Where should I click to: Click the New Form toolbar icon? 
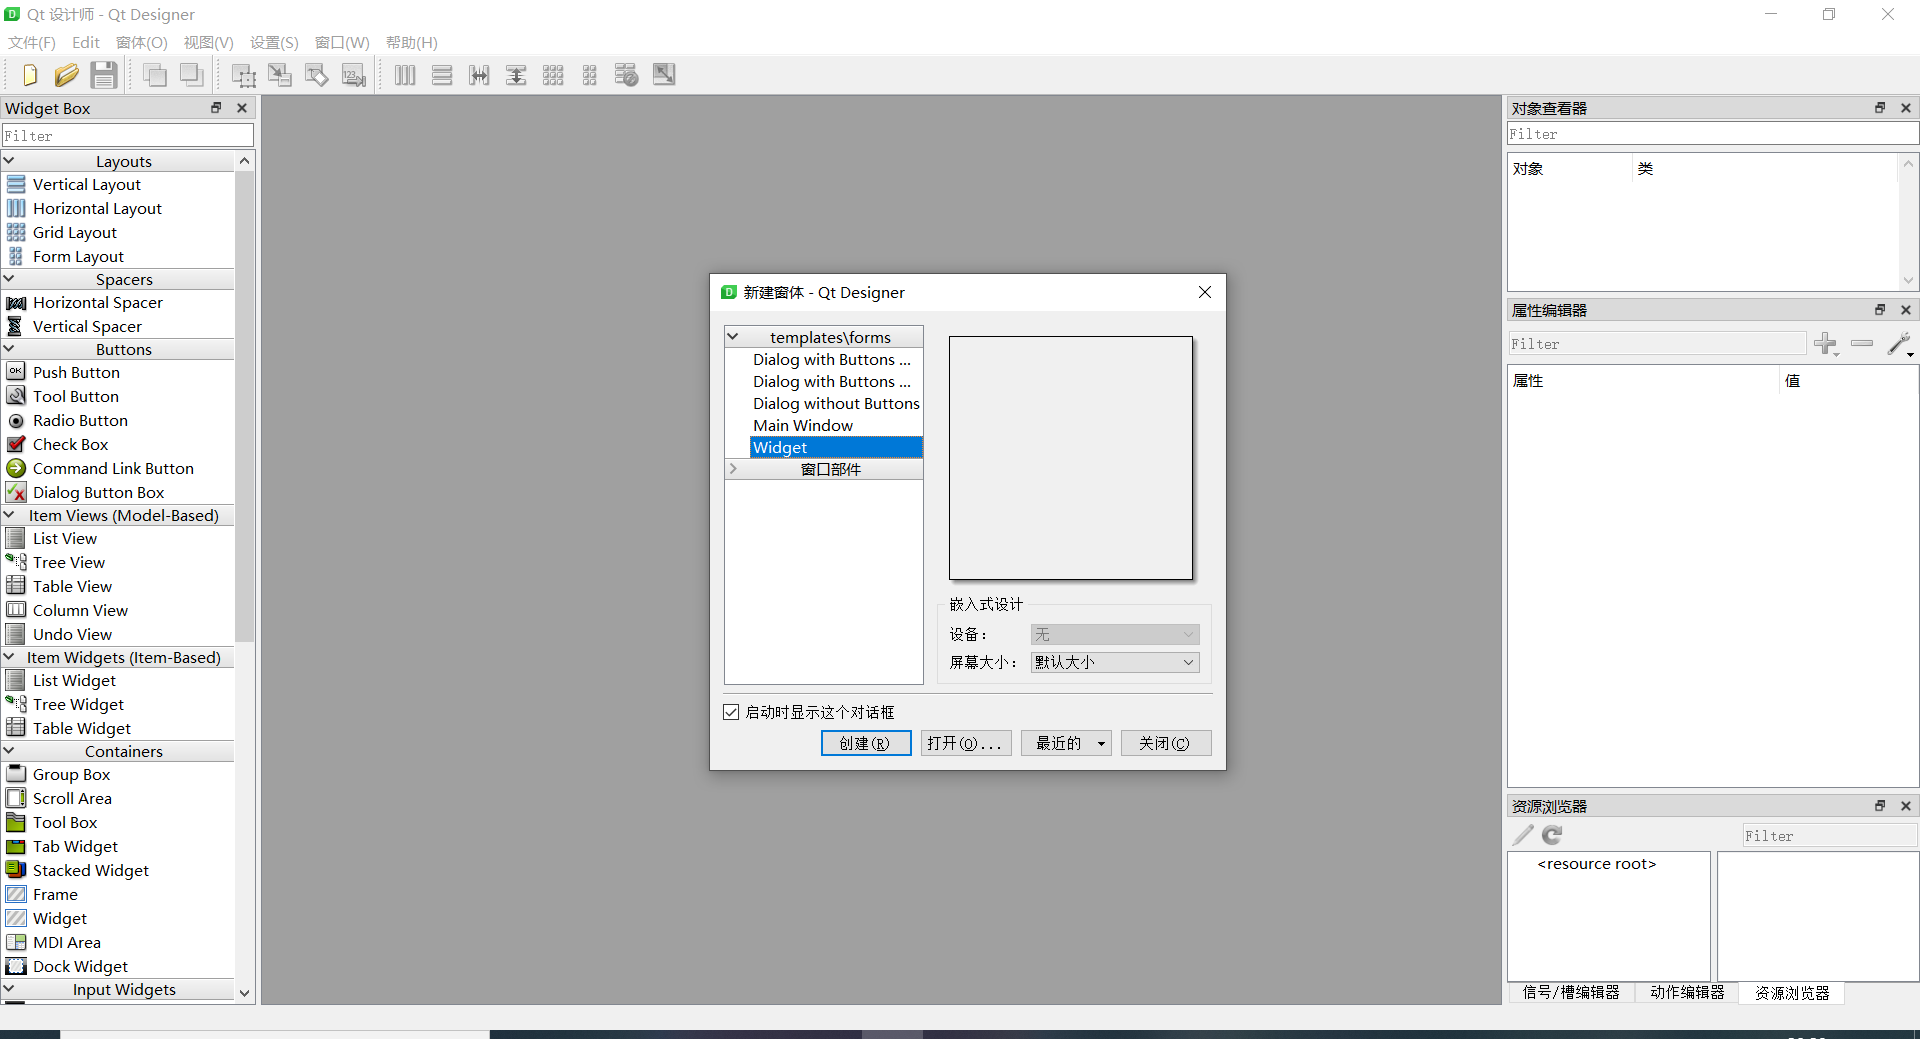click(29, 75)
